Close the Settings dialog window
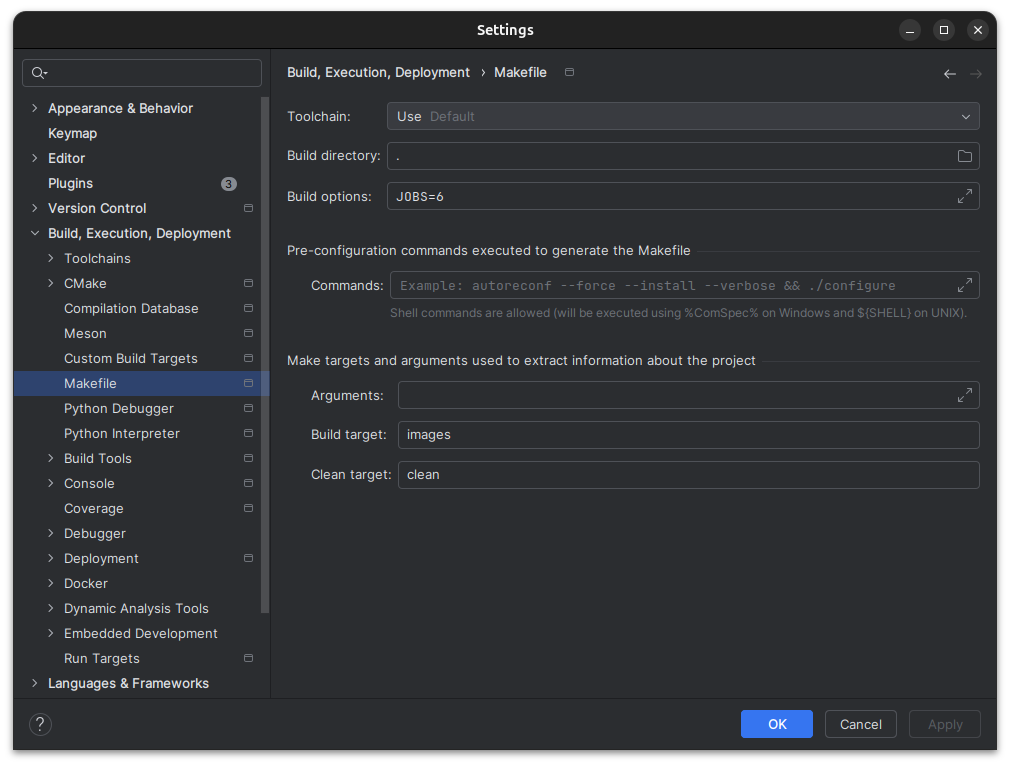This screenshot has height=766, width=1010. click(978, 30)
